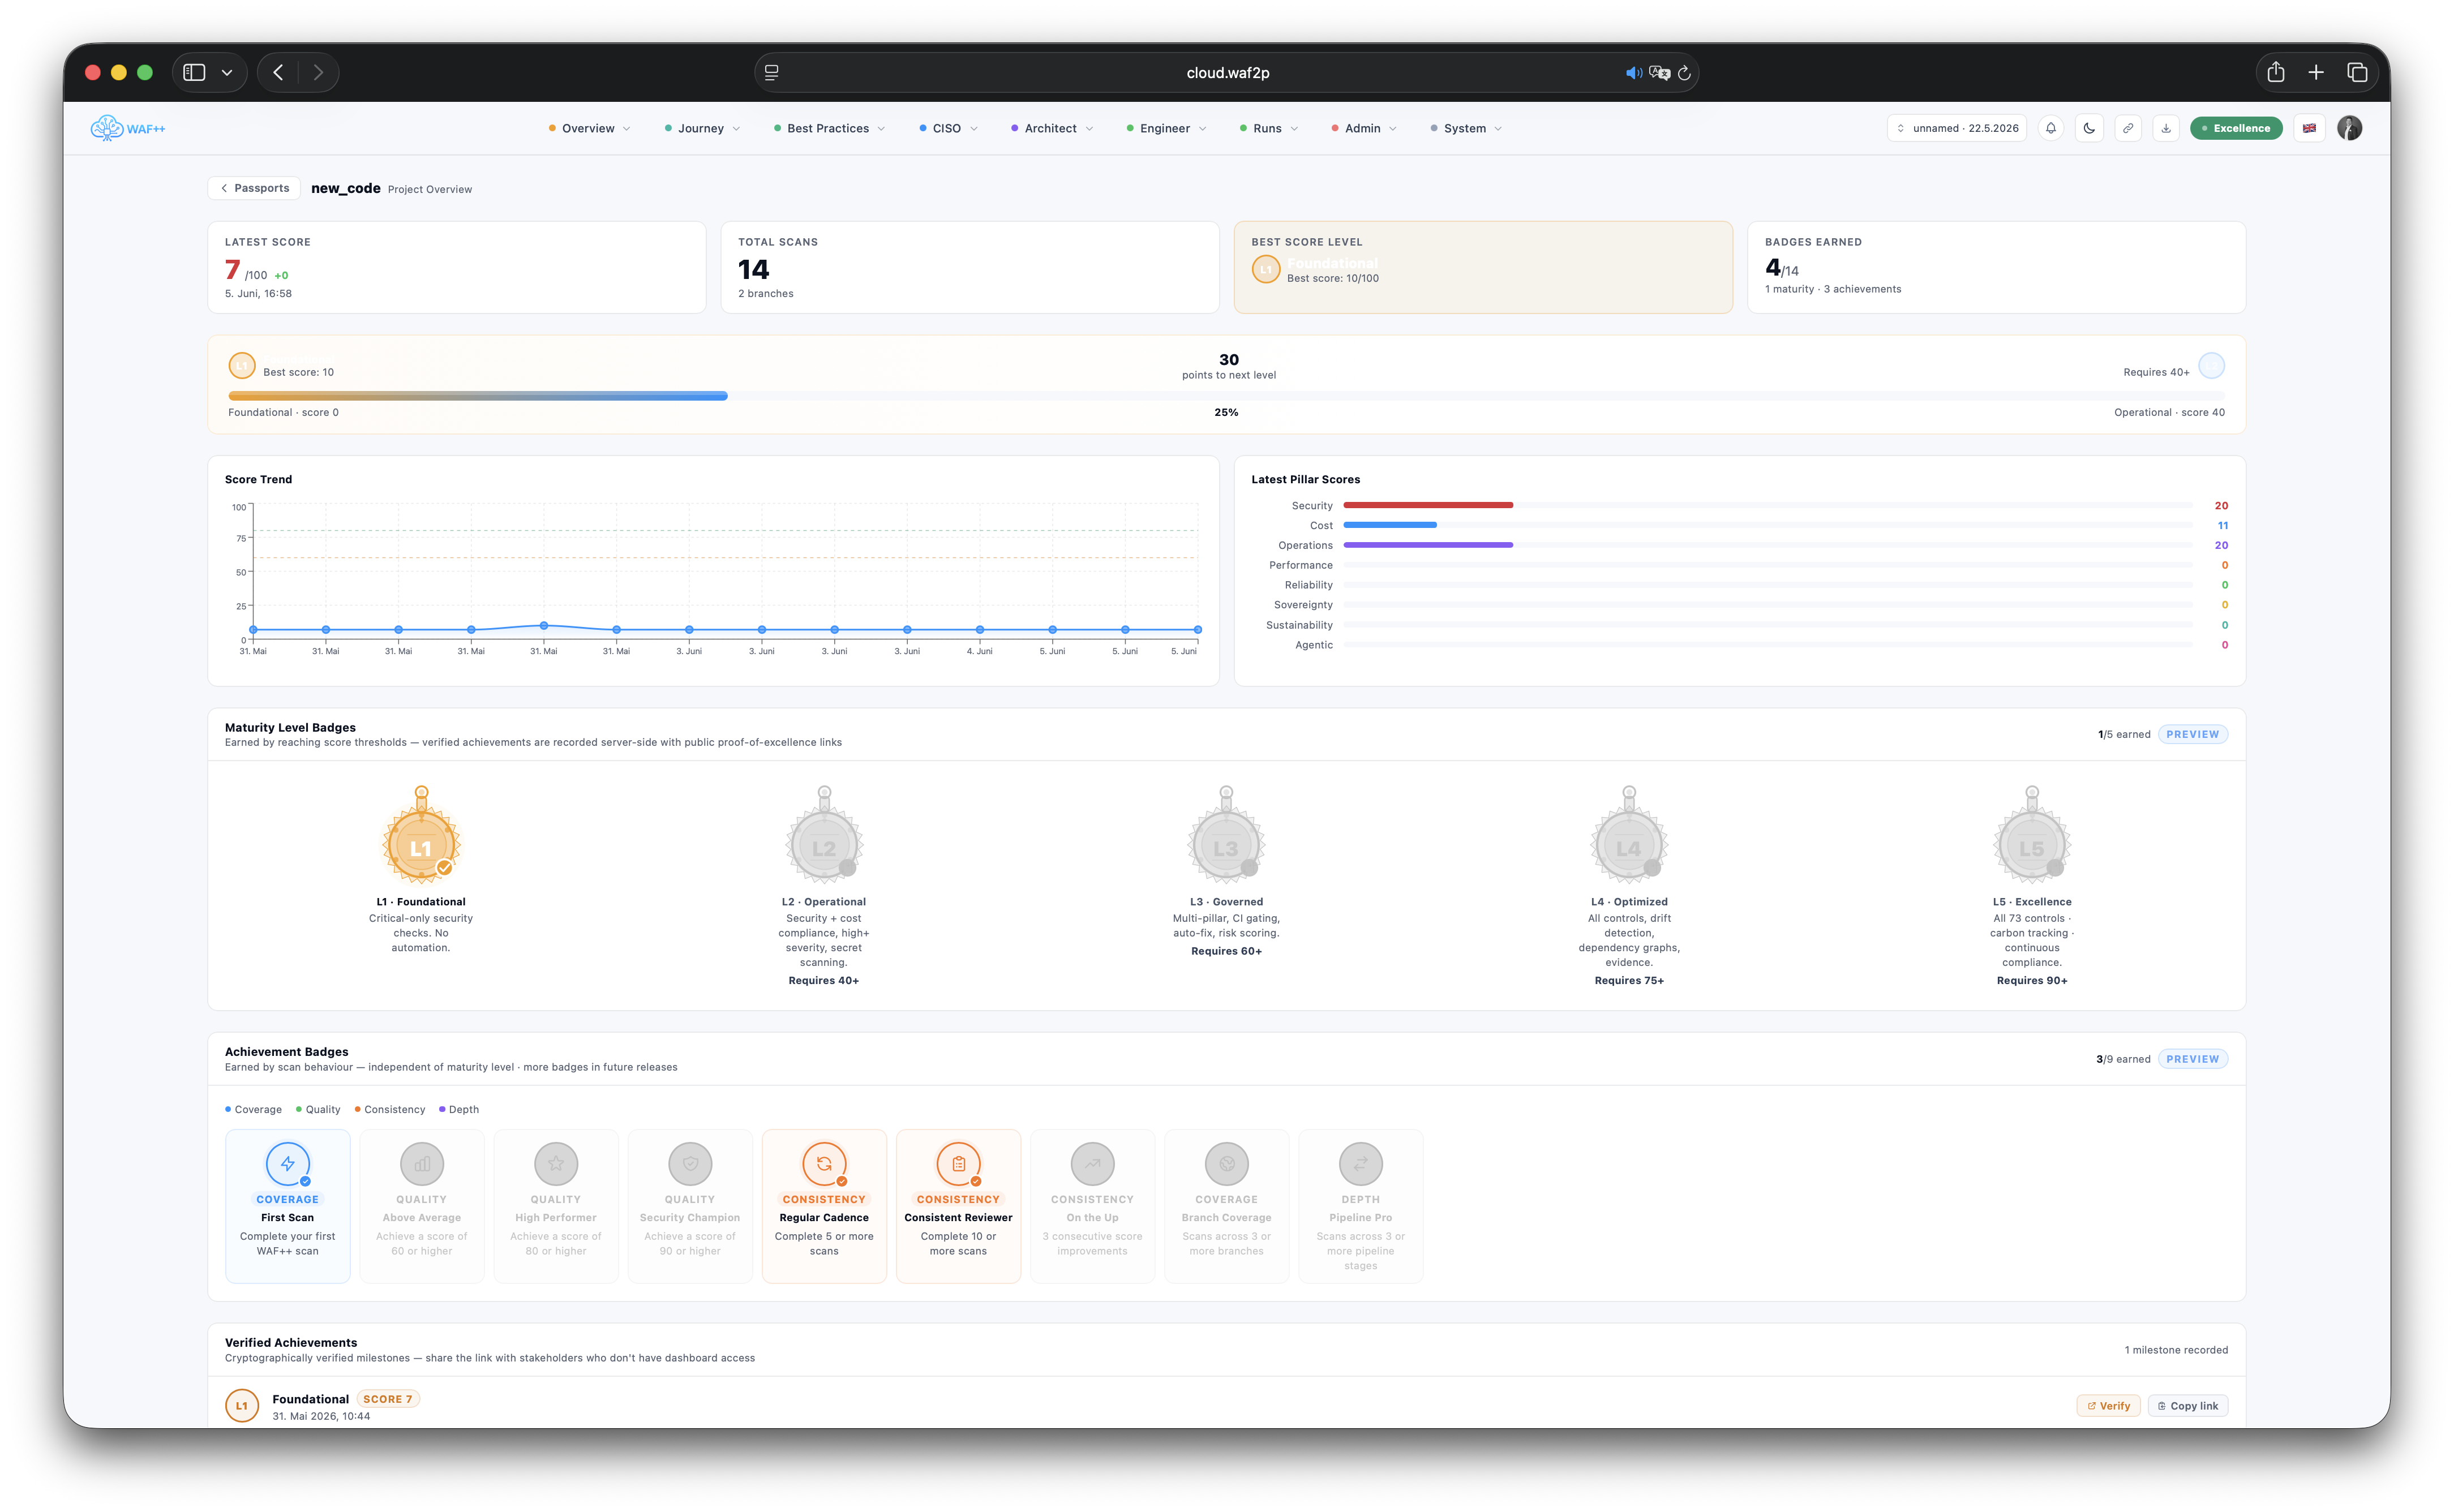Click the level progress bar
2454x1512 pixels.
click(1226, 396)
